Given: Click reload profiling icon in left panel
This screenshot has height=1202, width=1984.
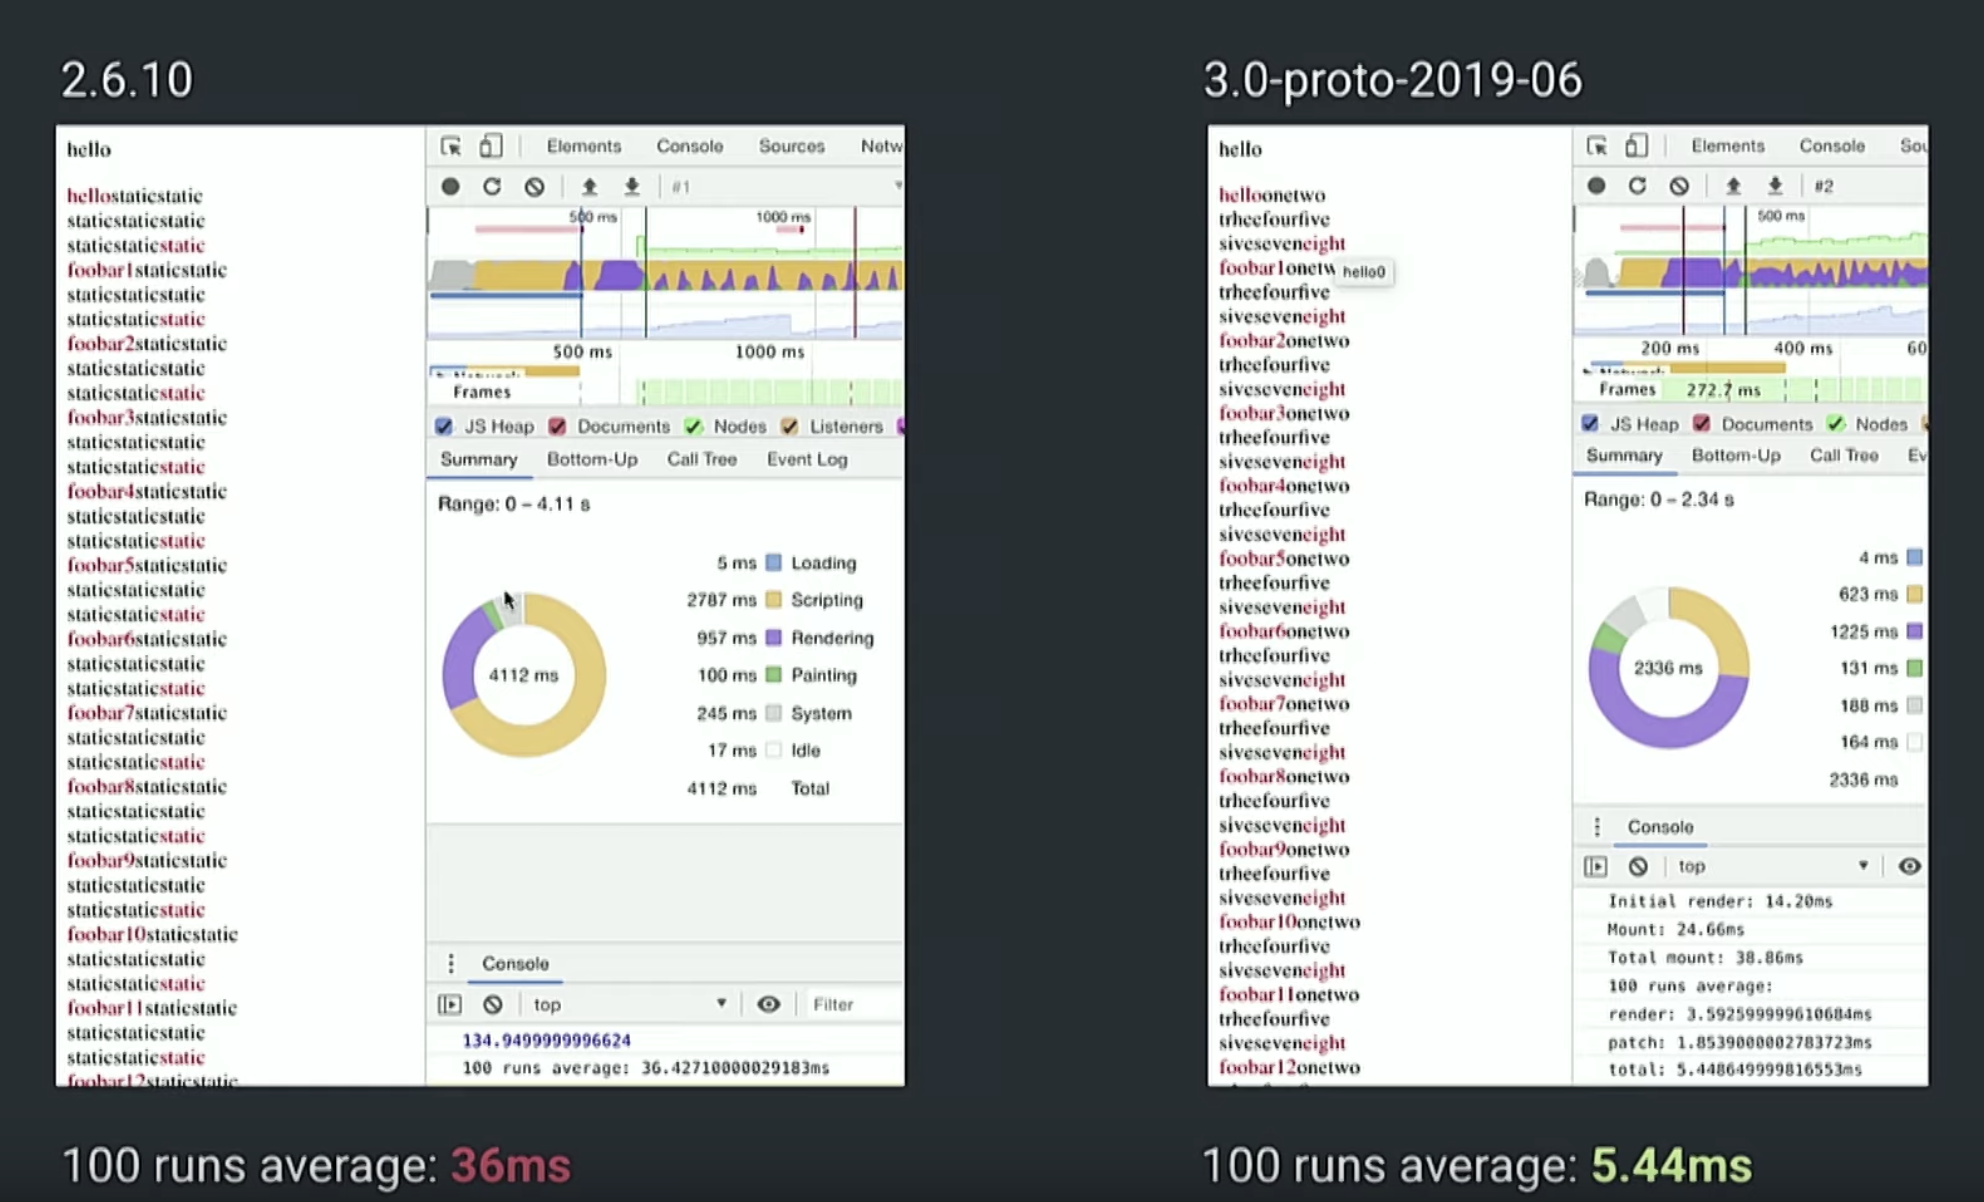Looking at the screenshot, I should (x=492, y=187).
